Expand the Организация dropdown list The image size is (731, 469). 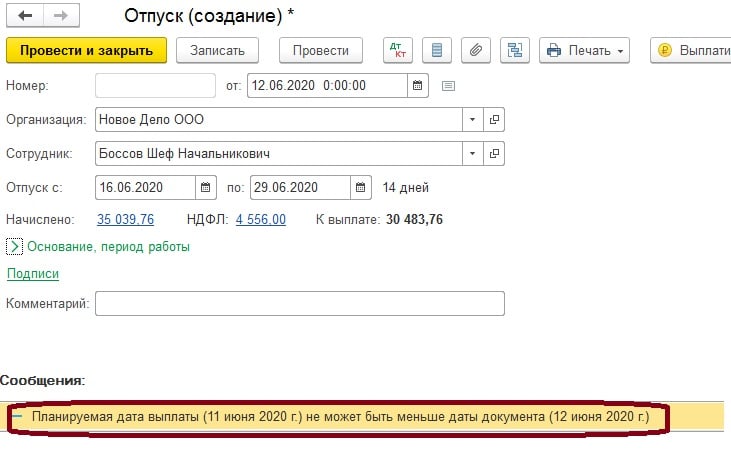point(471,120)
